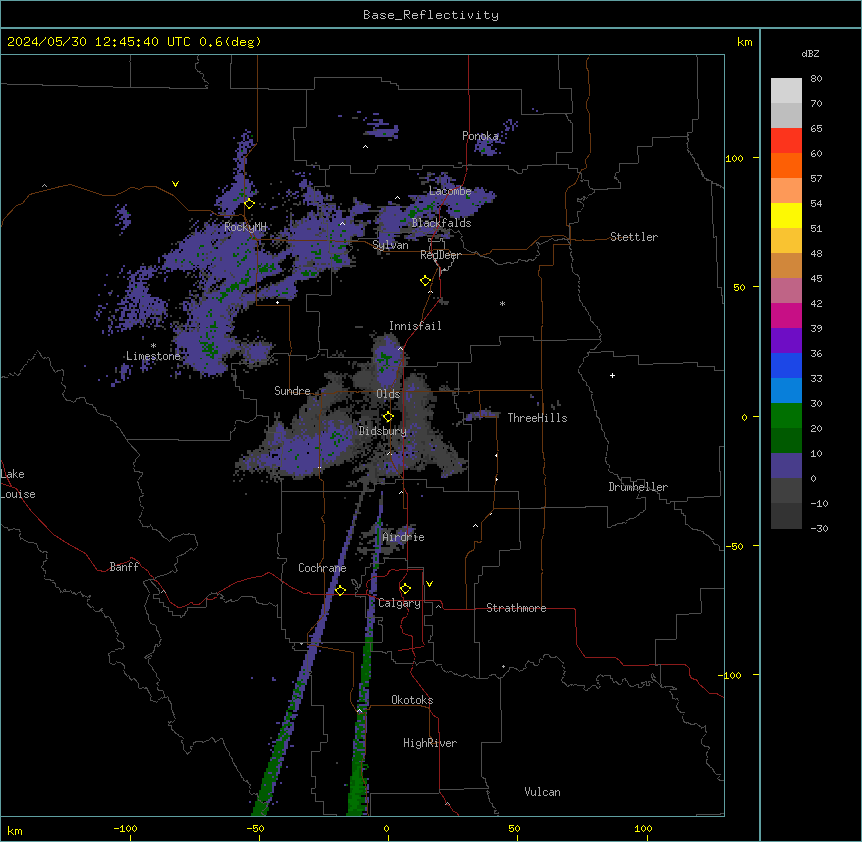Screen dimensions: 862x842
Task: Click the dBZ legend heading
Action: click(810, 54)
